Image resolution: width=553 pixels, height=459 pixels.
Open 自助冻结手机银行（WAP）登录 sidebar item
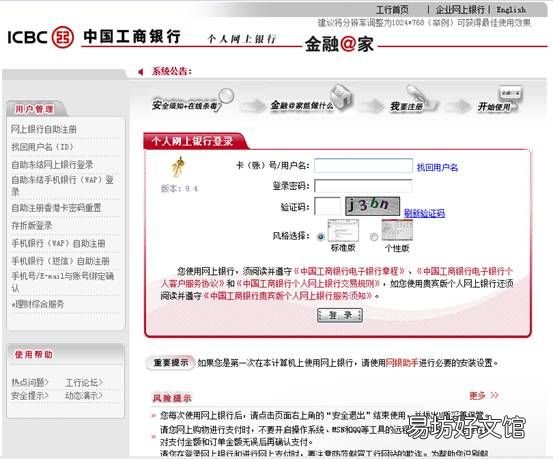tap(62, 186)
